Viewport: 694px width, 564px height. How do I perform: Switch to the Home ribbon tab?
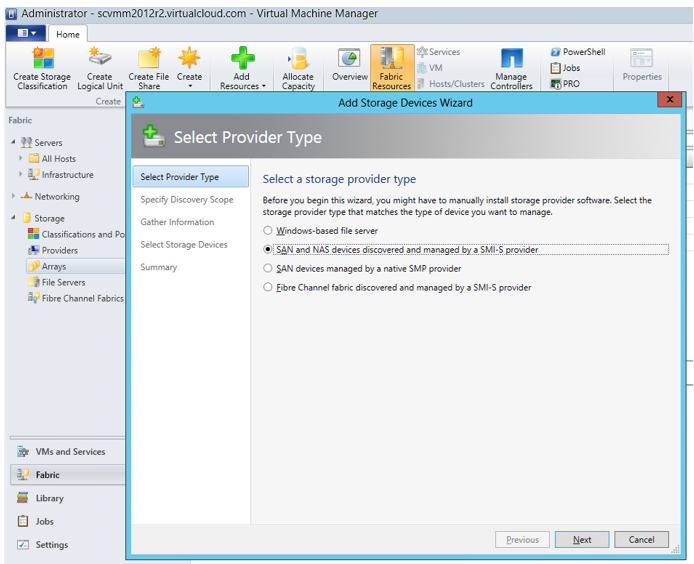68,34
